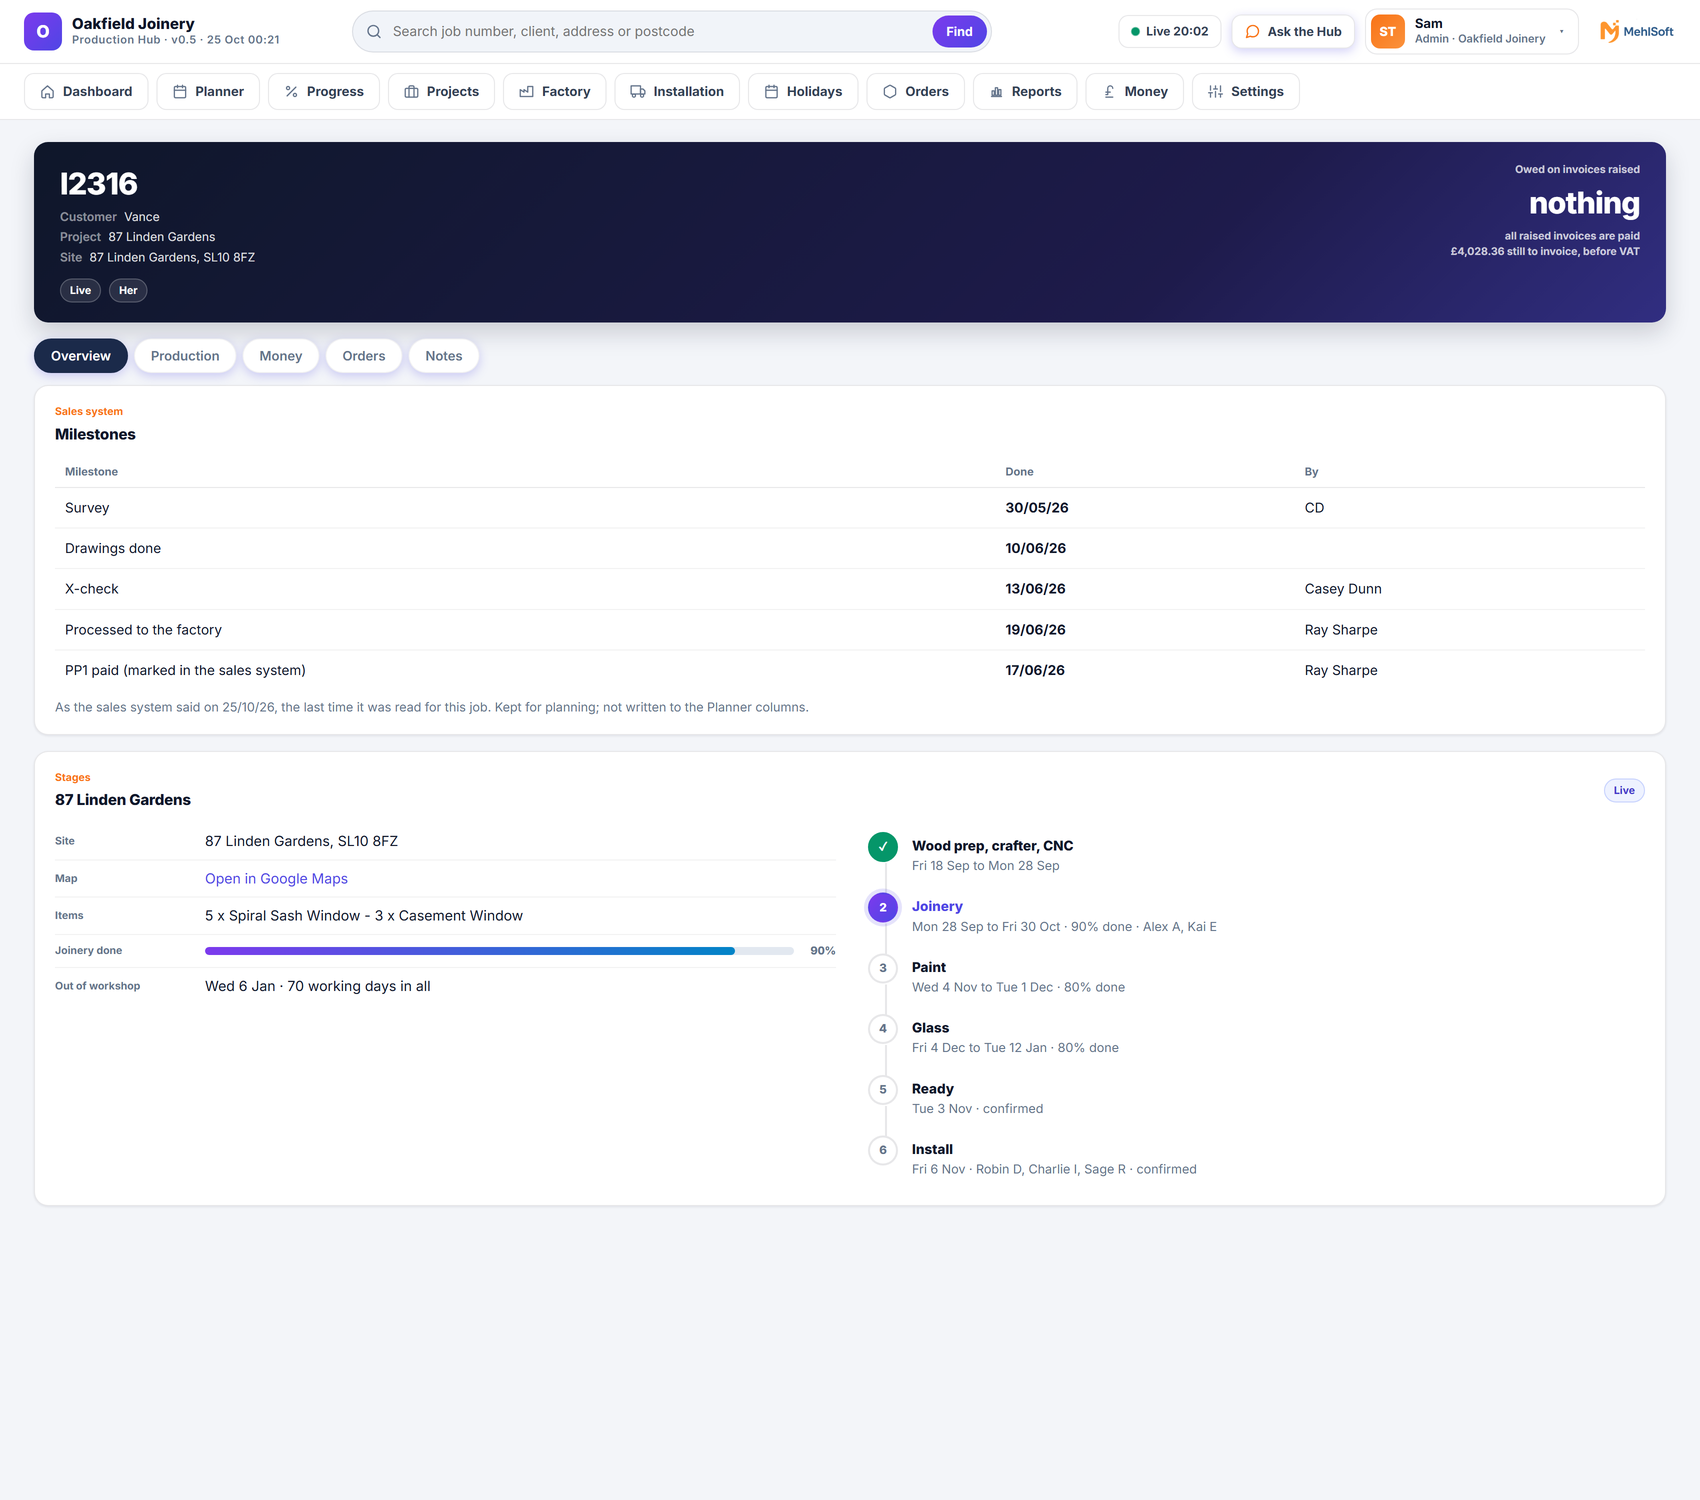
Task: Click Casey Dunn in X-check row
Action: 1343,589
